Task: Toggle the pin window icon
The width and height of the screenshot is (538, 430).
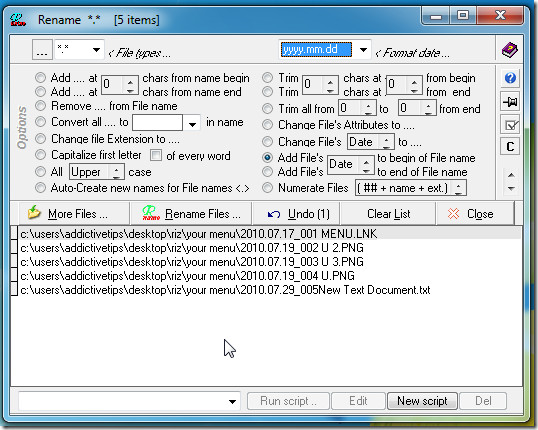Action: 510,102
